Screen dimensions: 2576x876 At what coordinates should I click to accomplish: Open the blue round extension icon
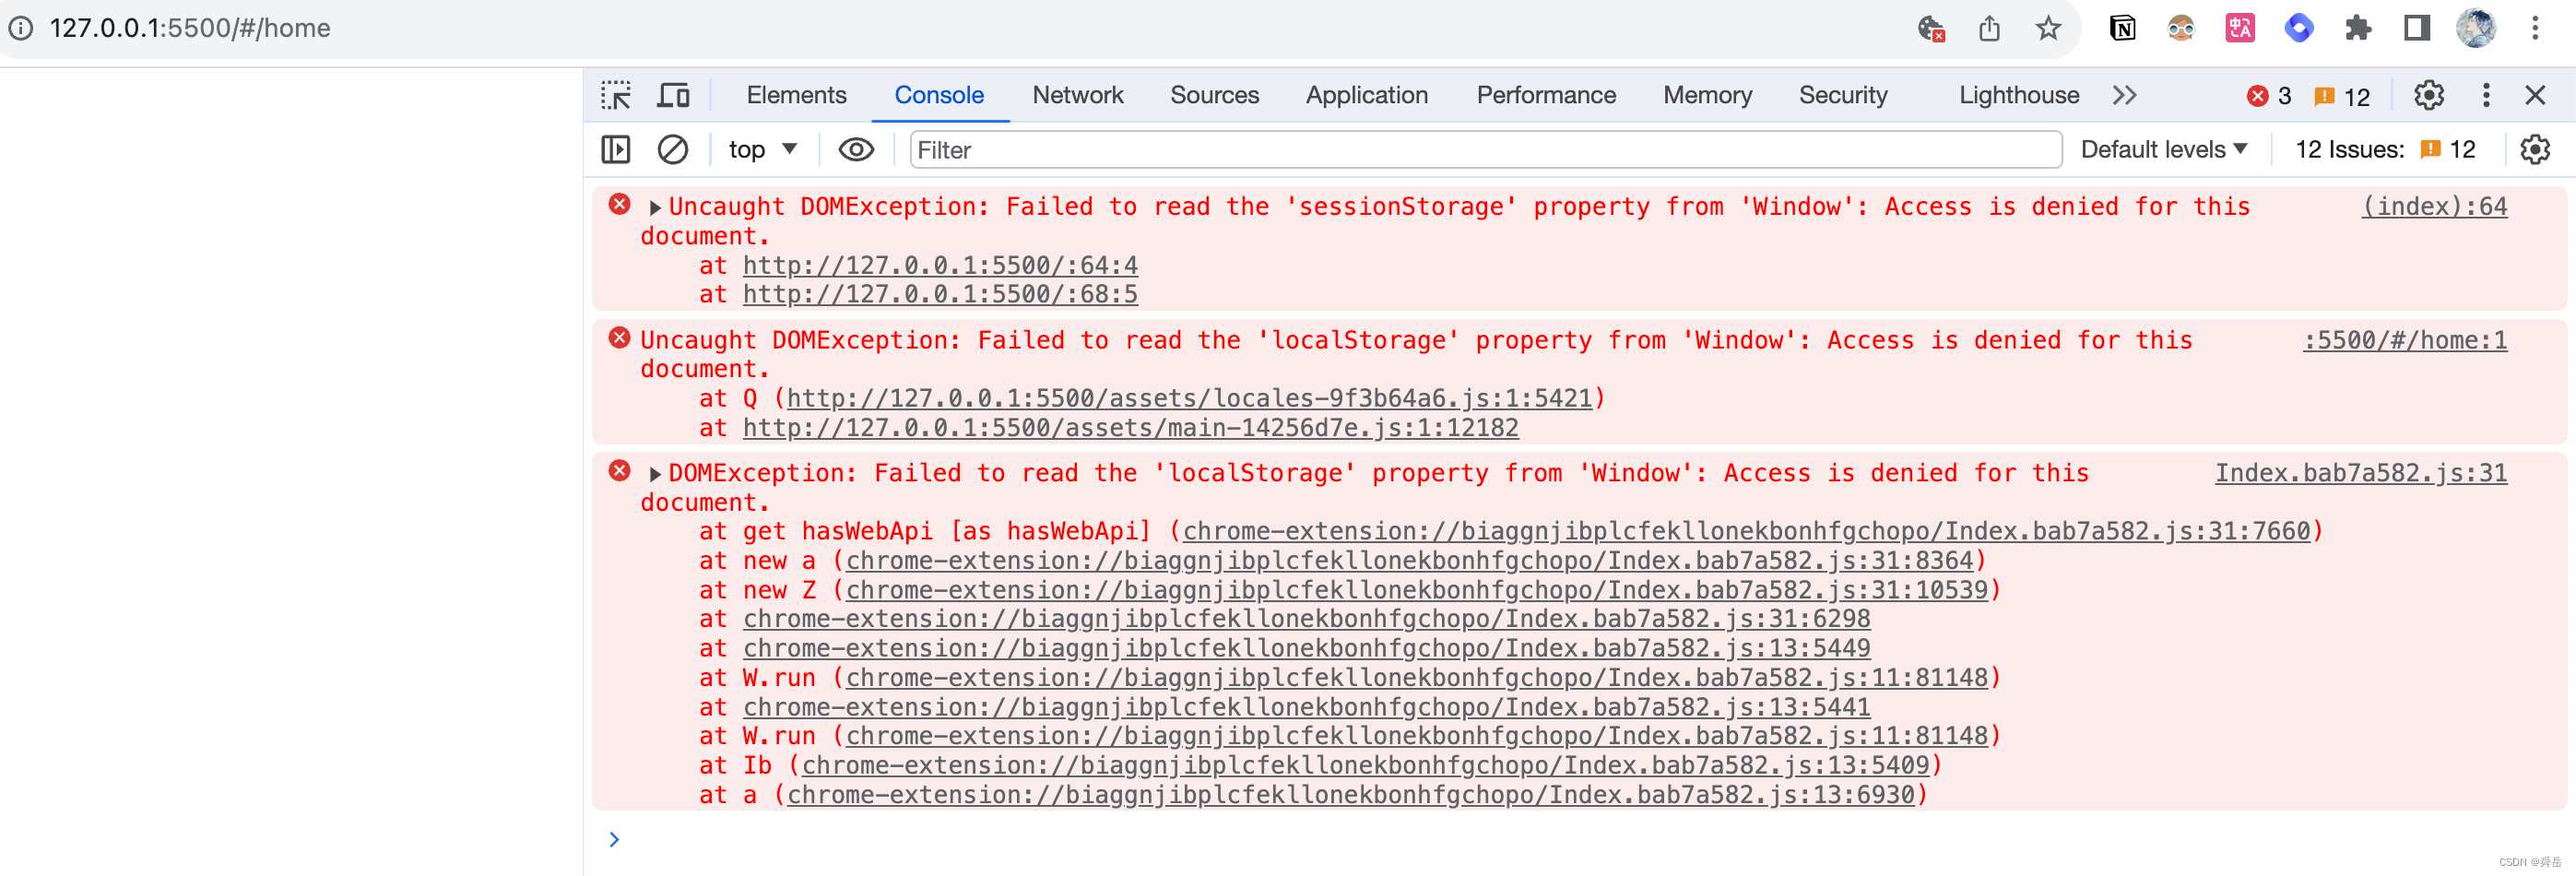[x=2299, y=28]
